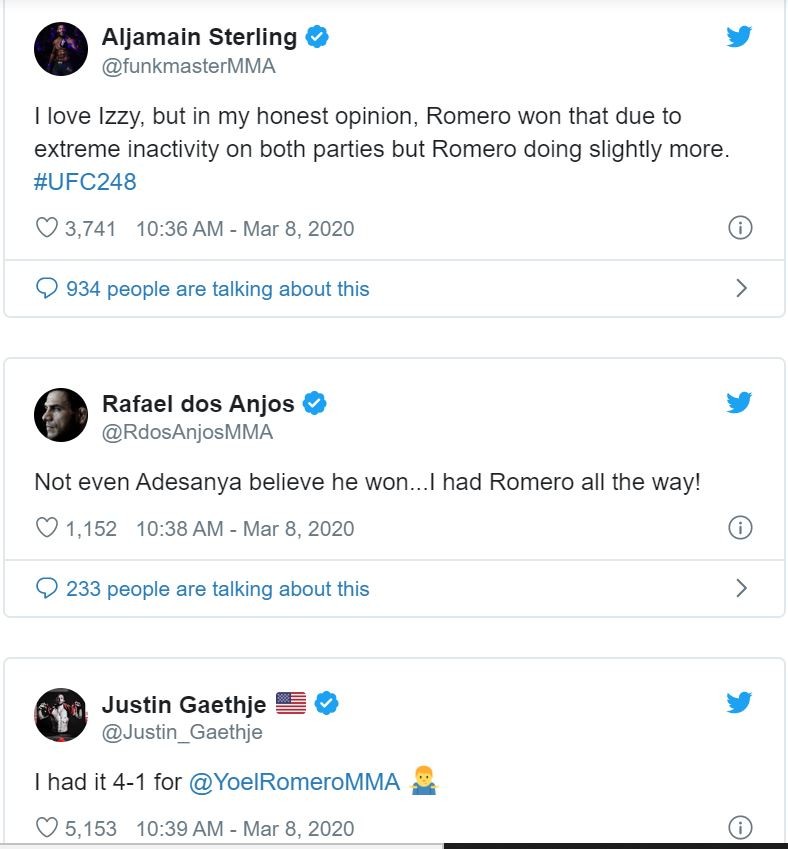
Task: Like the Rafael dos Anjos tweet with heart
Action: 46,528
